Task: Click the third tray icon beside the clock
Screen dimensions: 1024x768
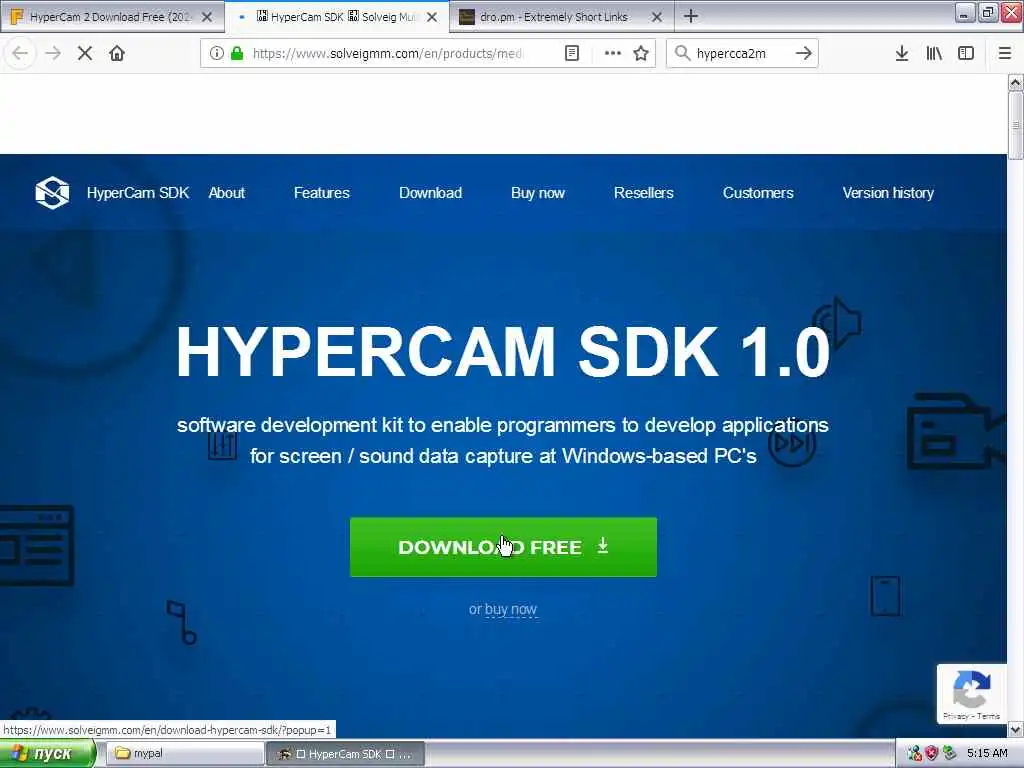Action: [x=950, y=754]
